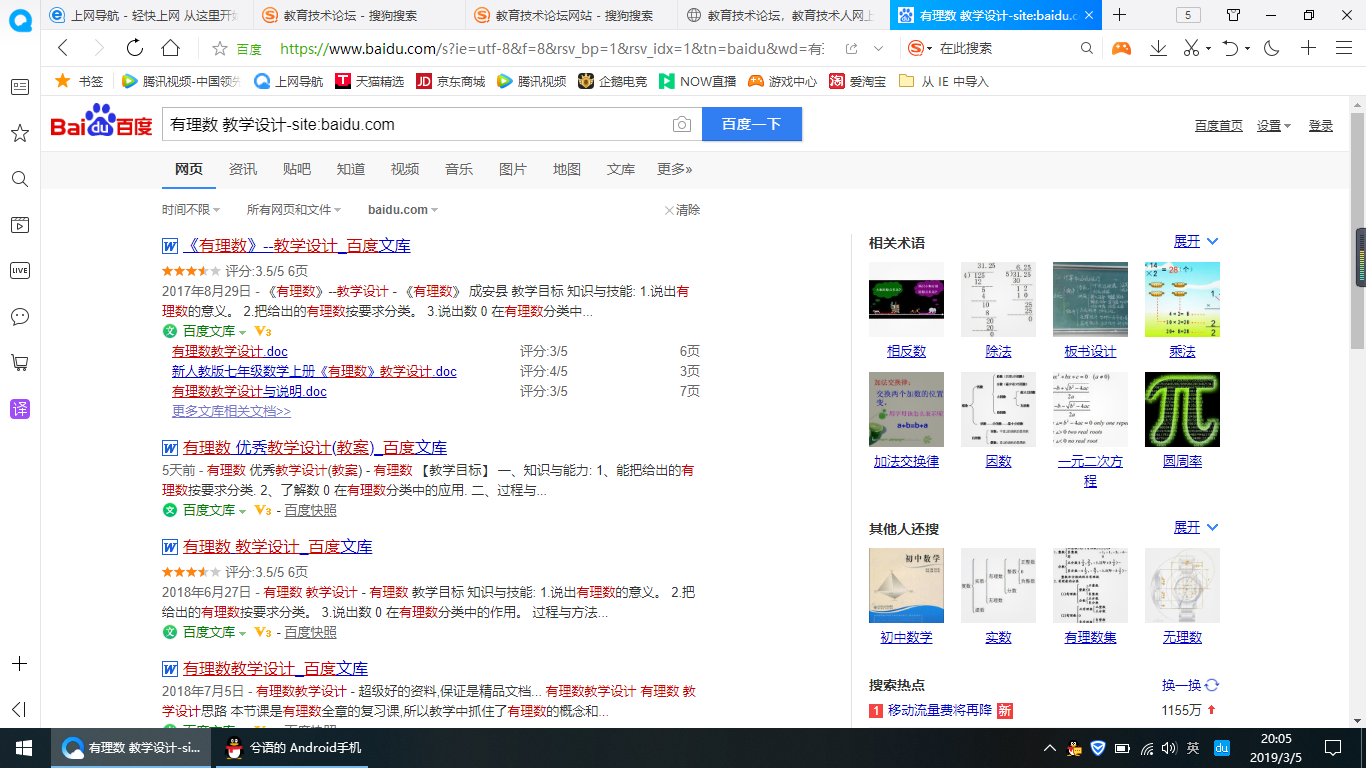1366x768 pixels.
Task: Click the share icon in address bar
Action: point(851,48)
